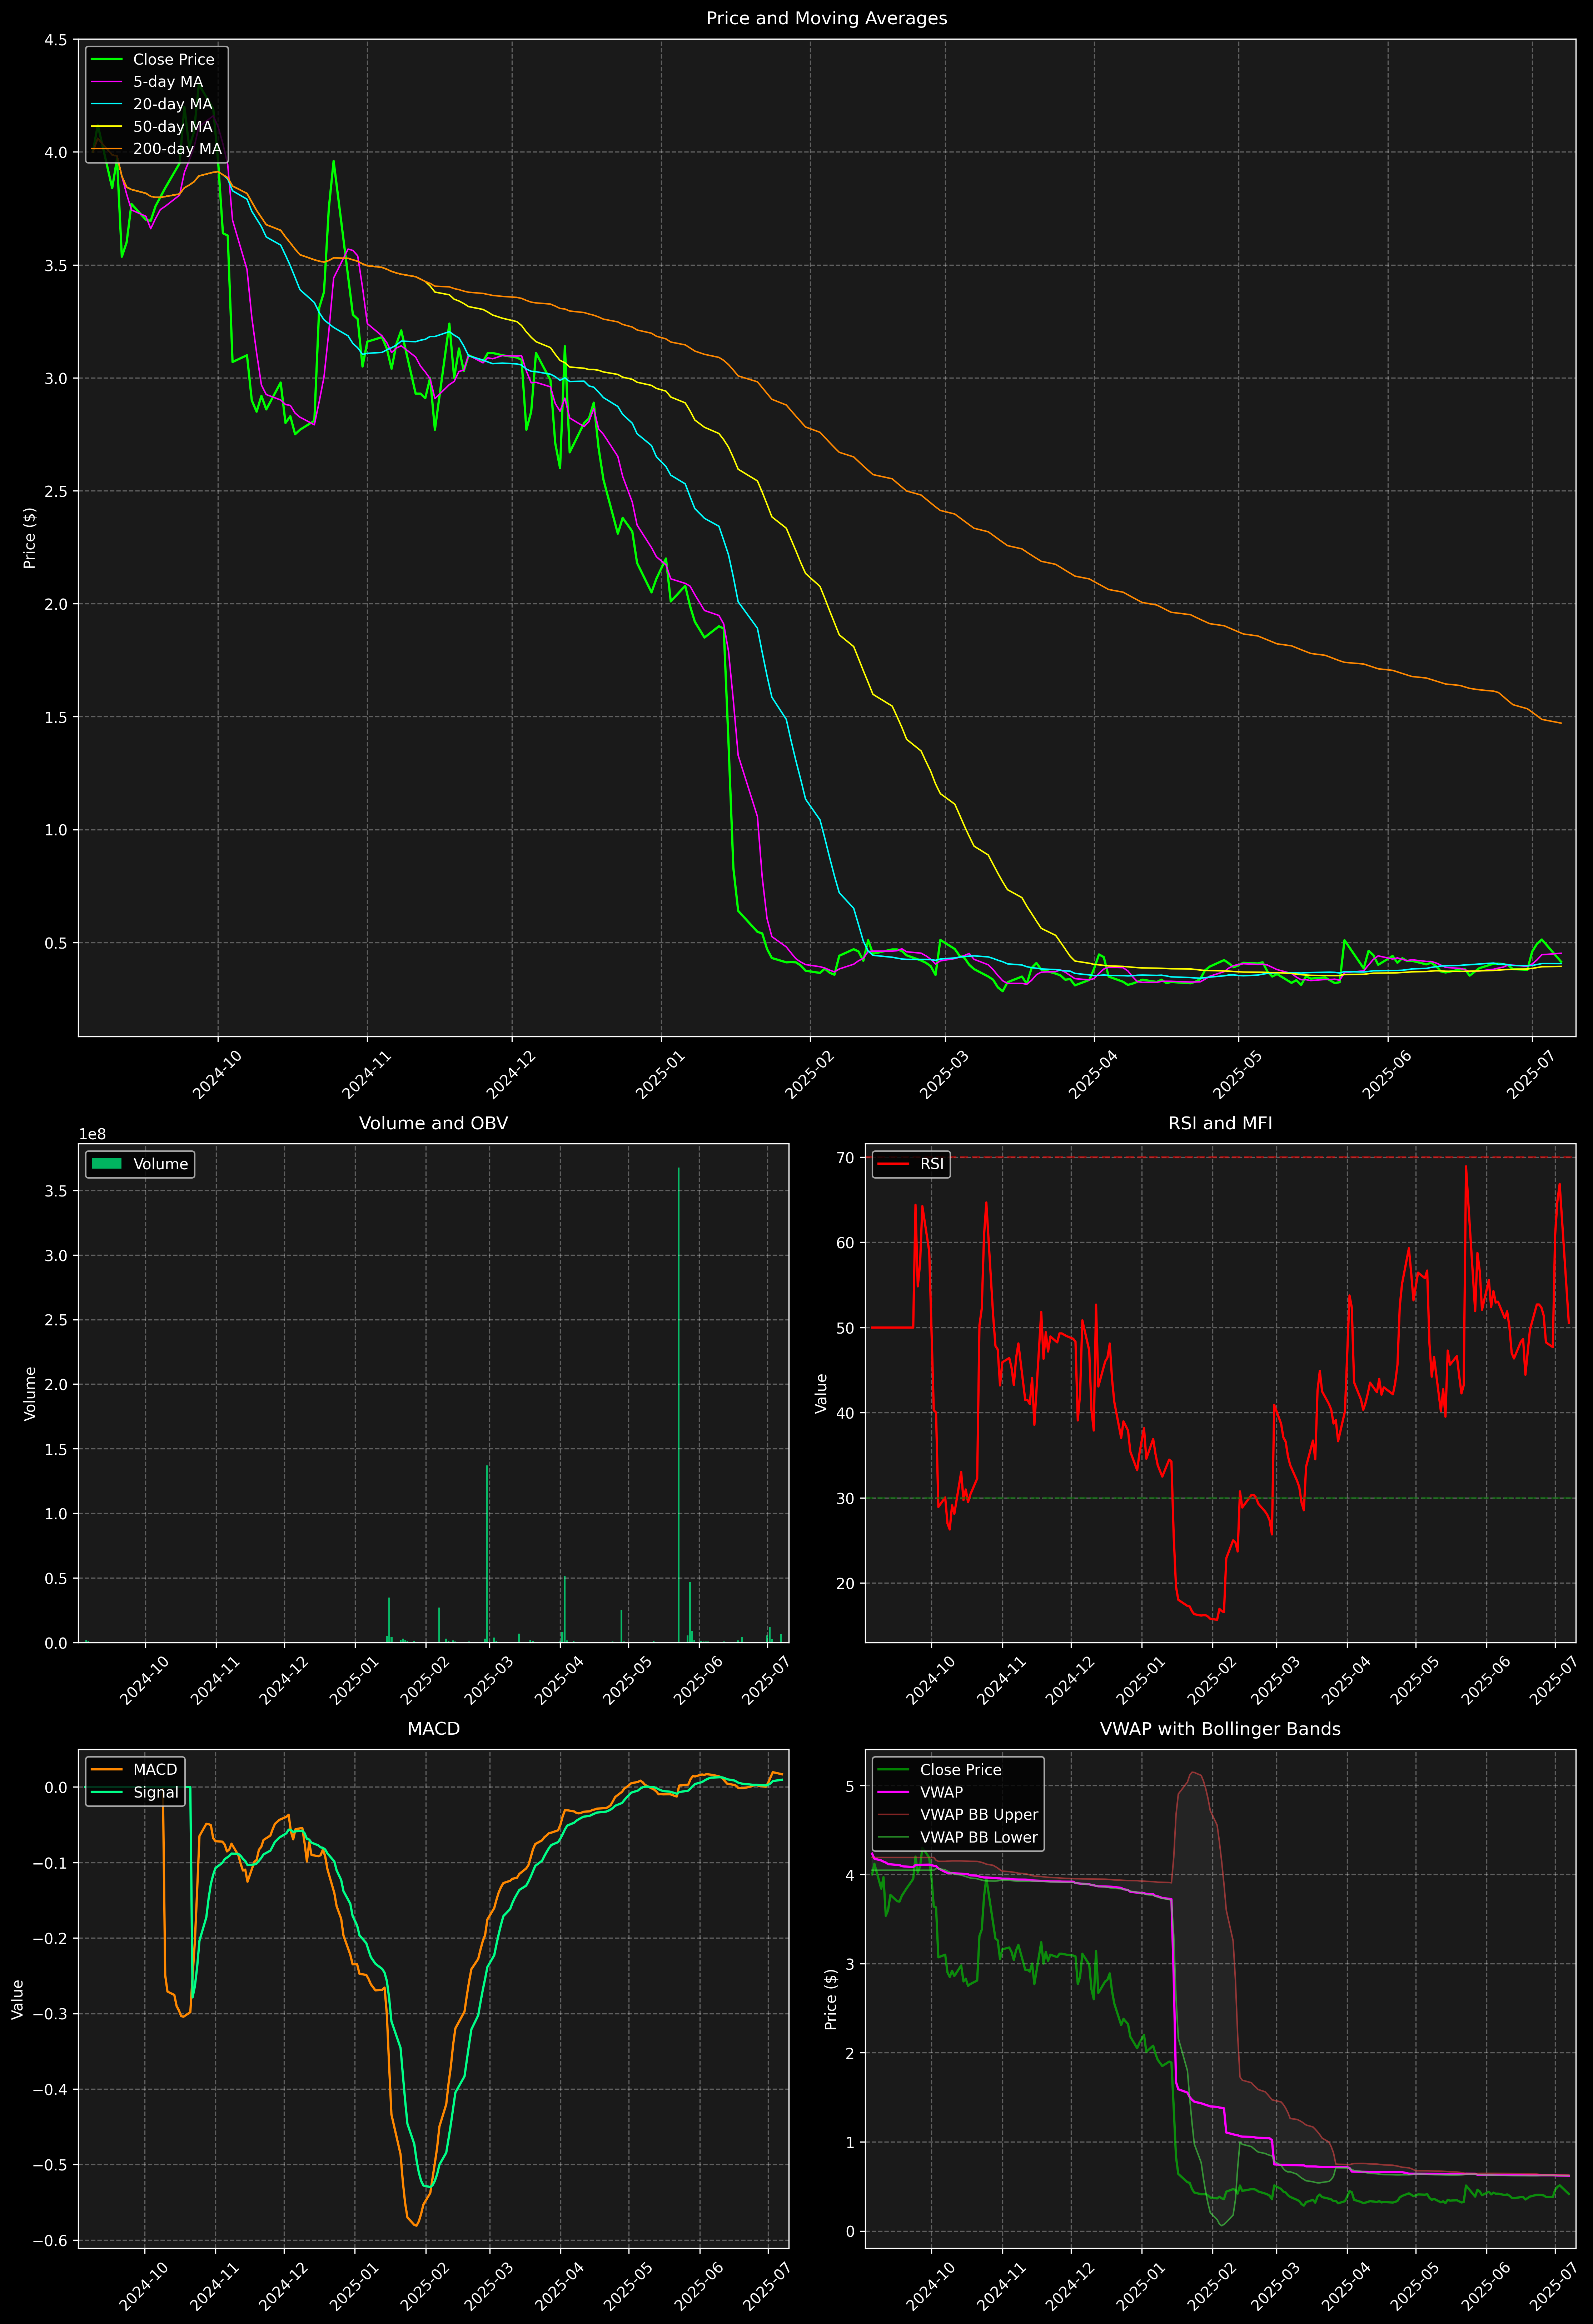
Task: Select the '20-day MA' legend entry
Action: [x=173, y=104]
